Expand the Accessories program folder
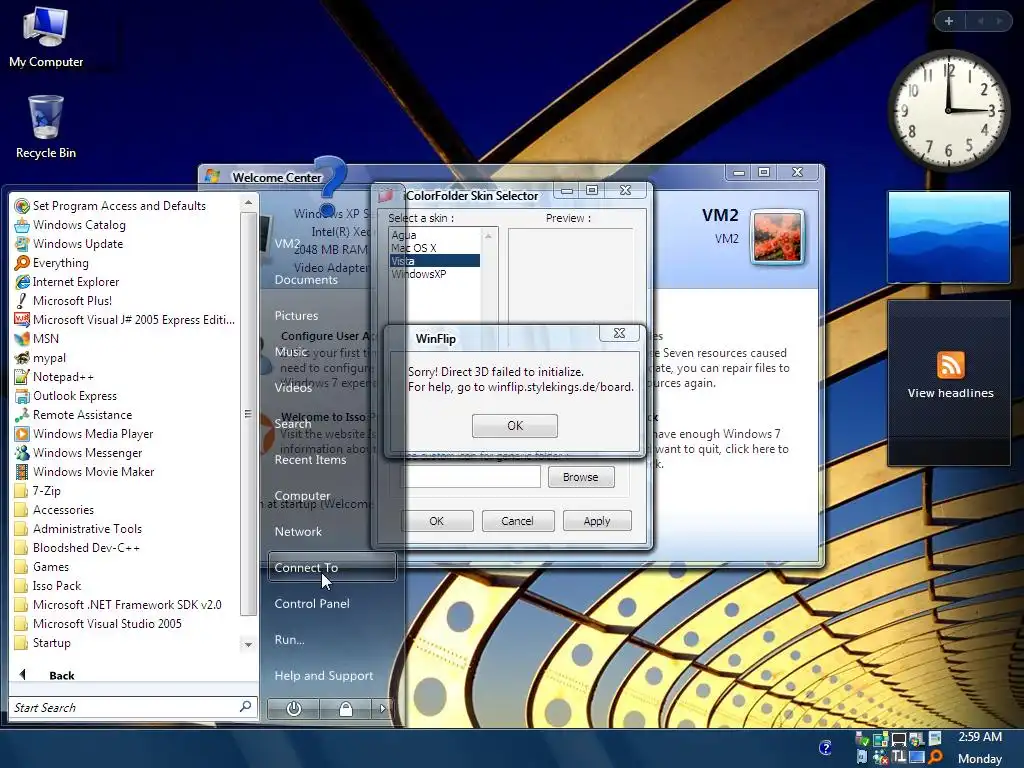 pos(54,509)
